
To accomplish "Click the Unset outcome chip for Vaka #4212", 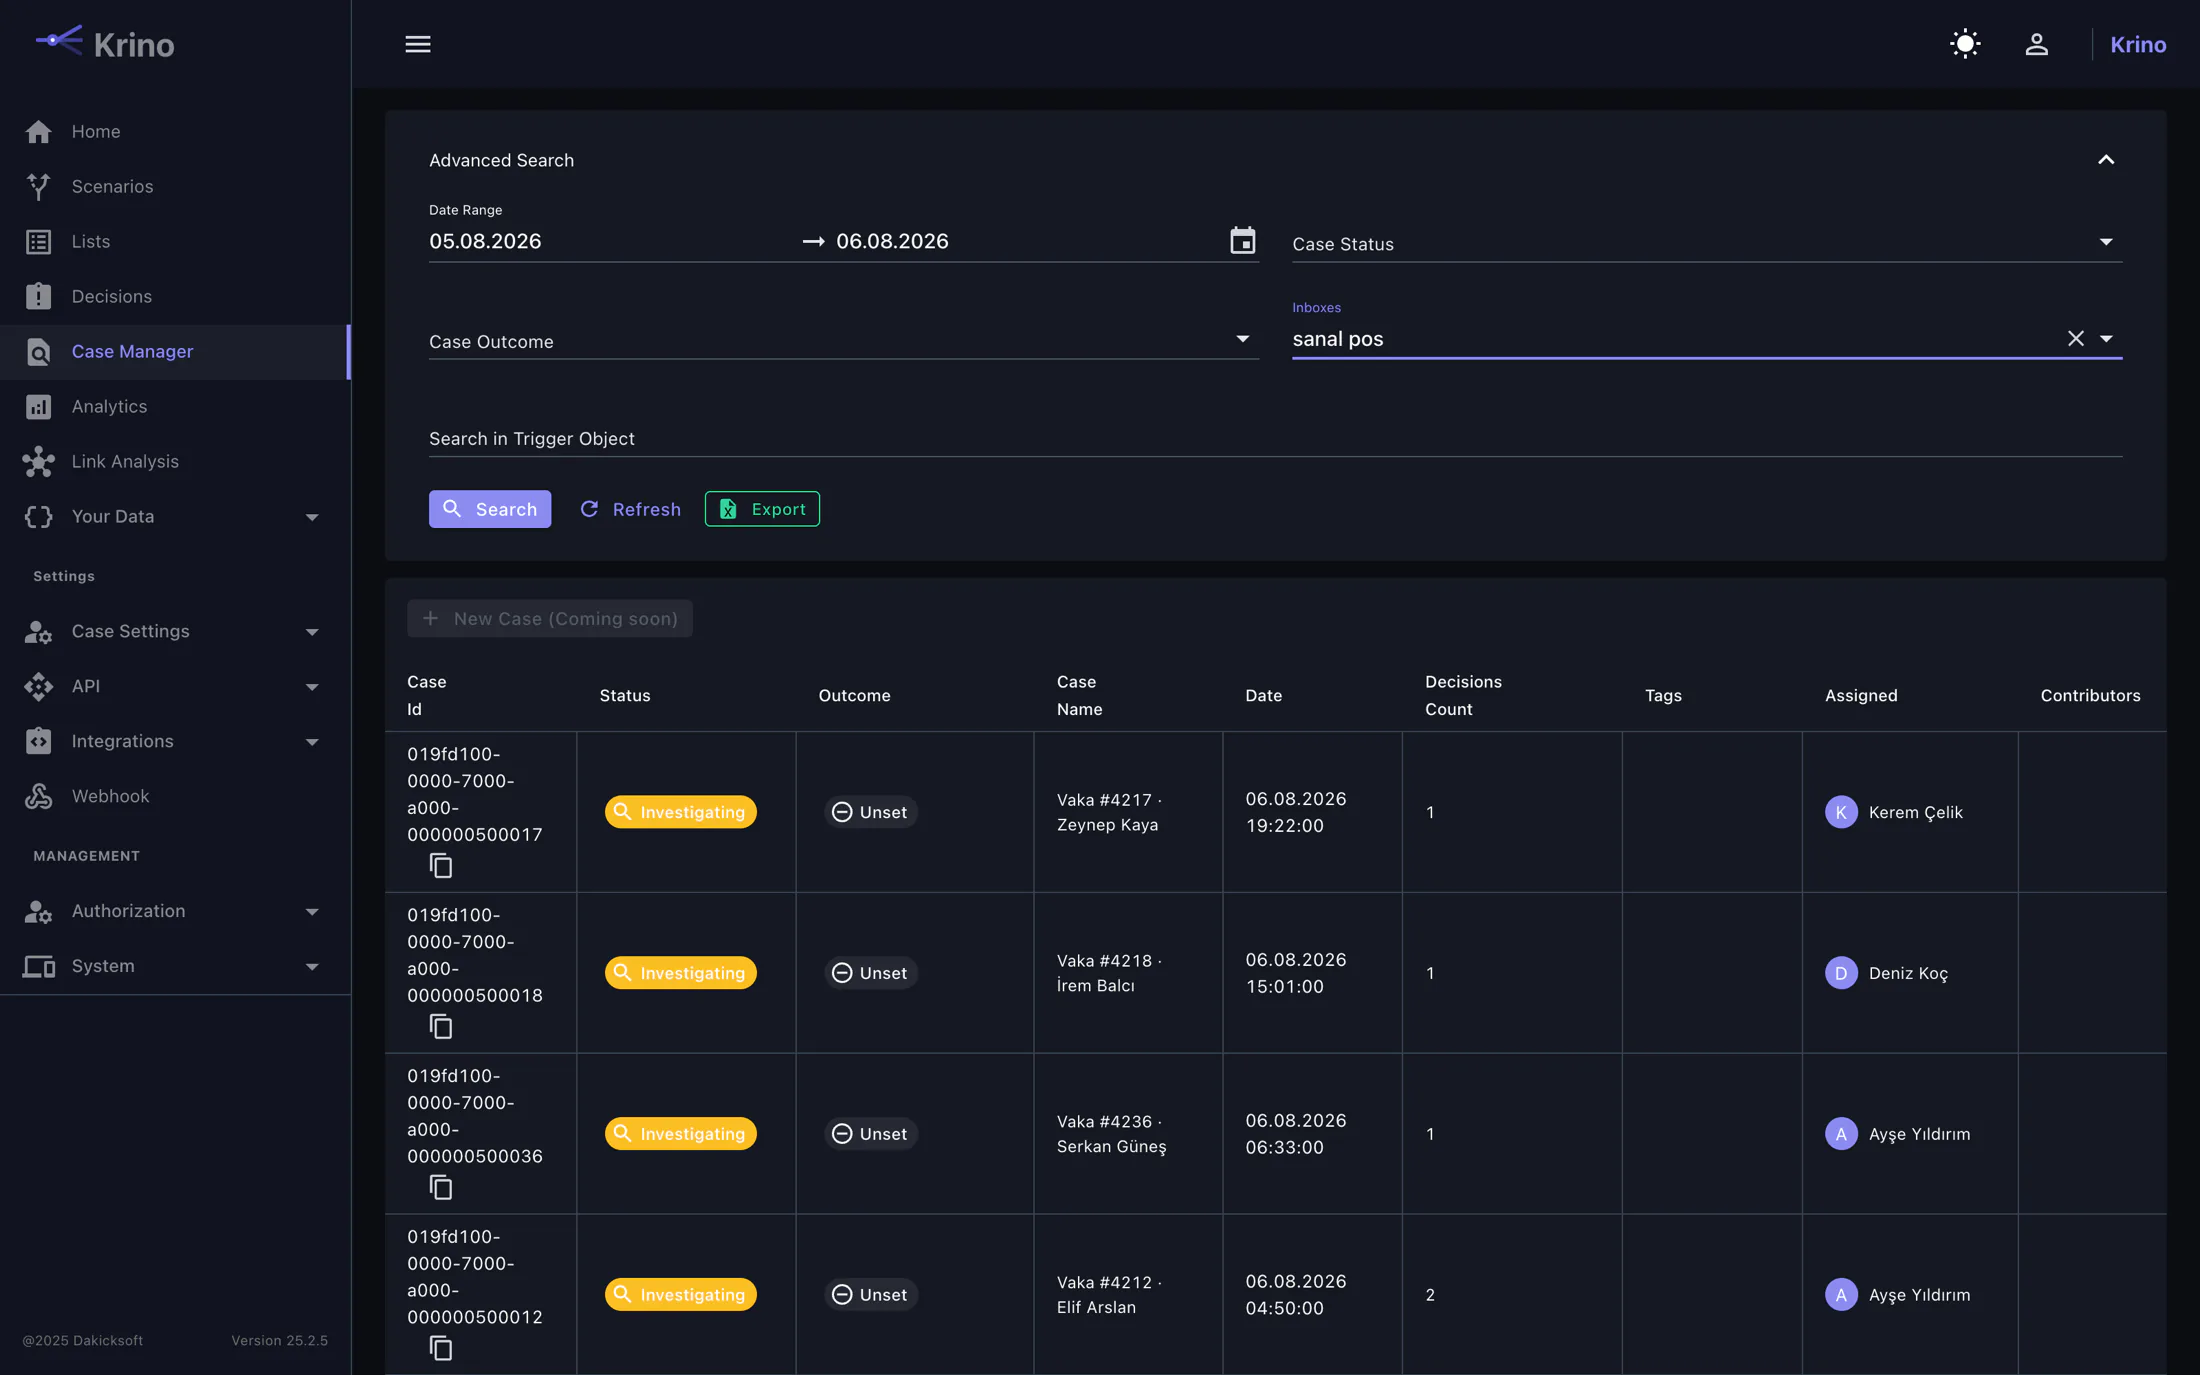I will point(870,1295).
